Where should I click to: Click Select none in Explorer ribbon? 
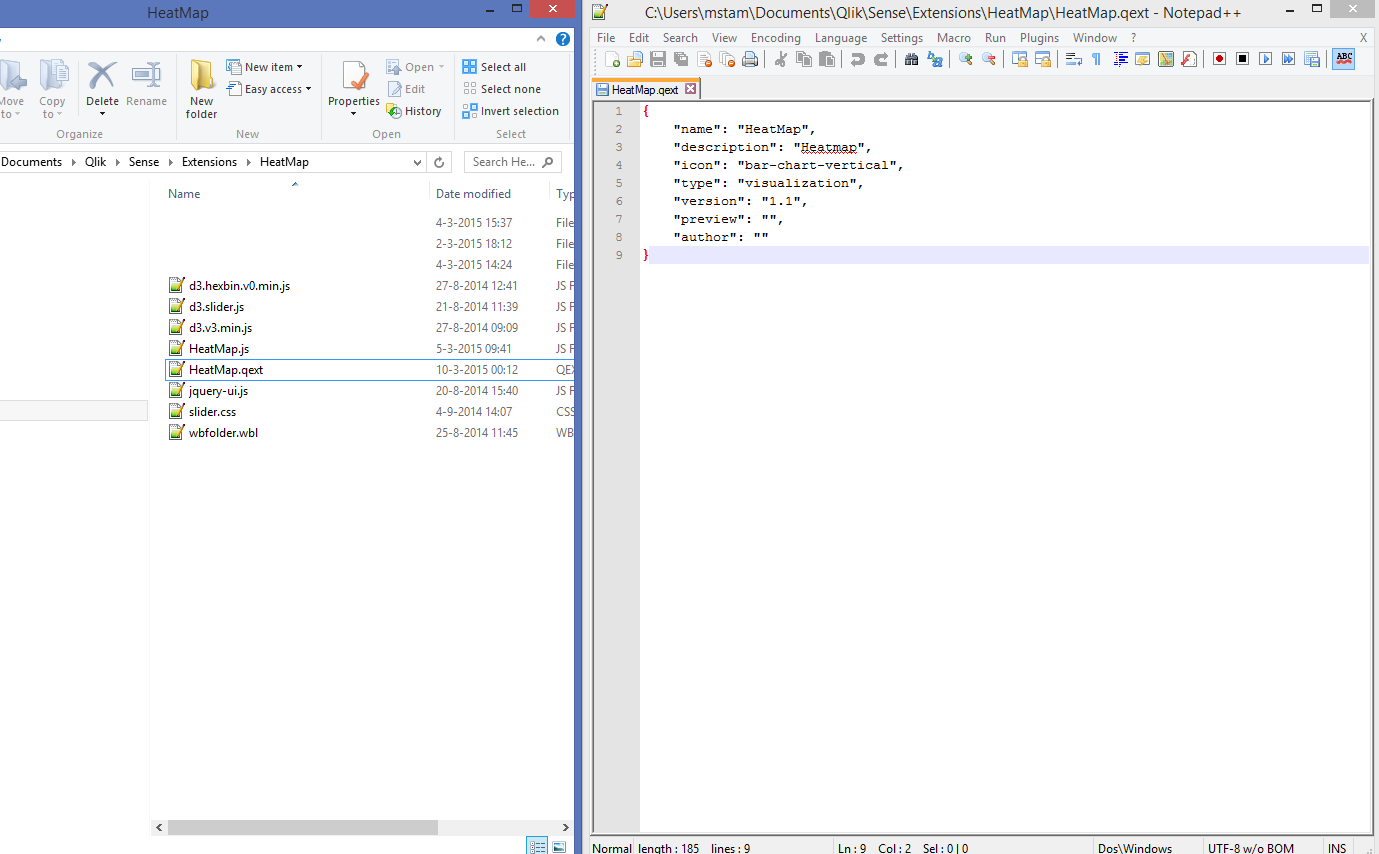click(501, 89)
